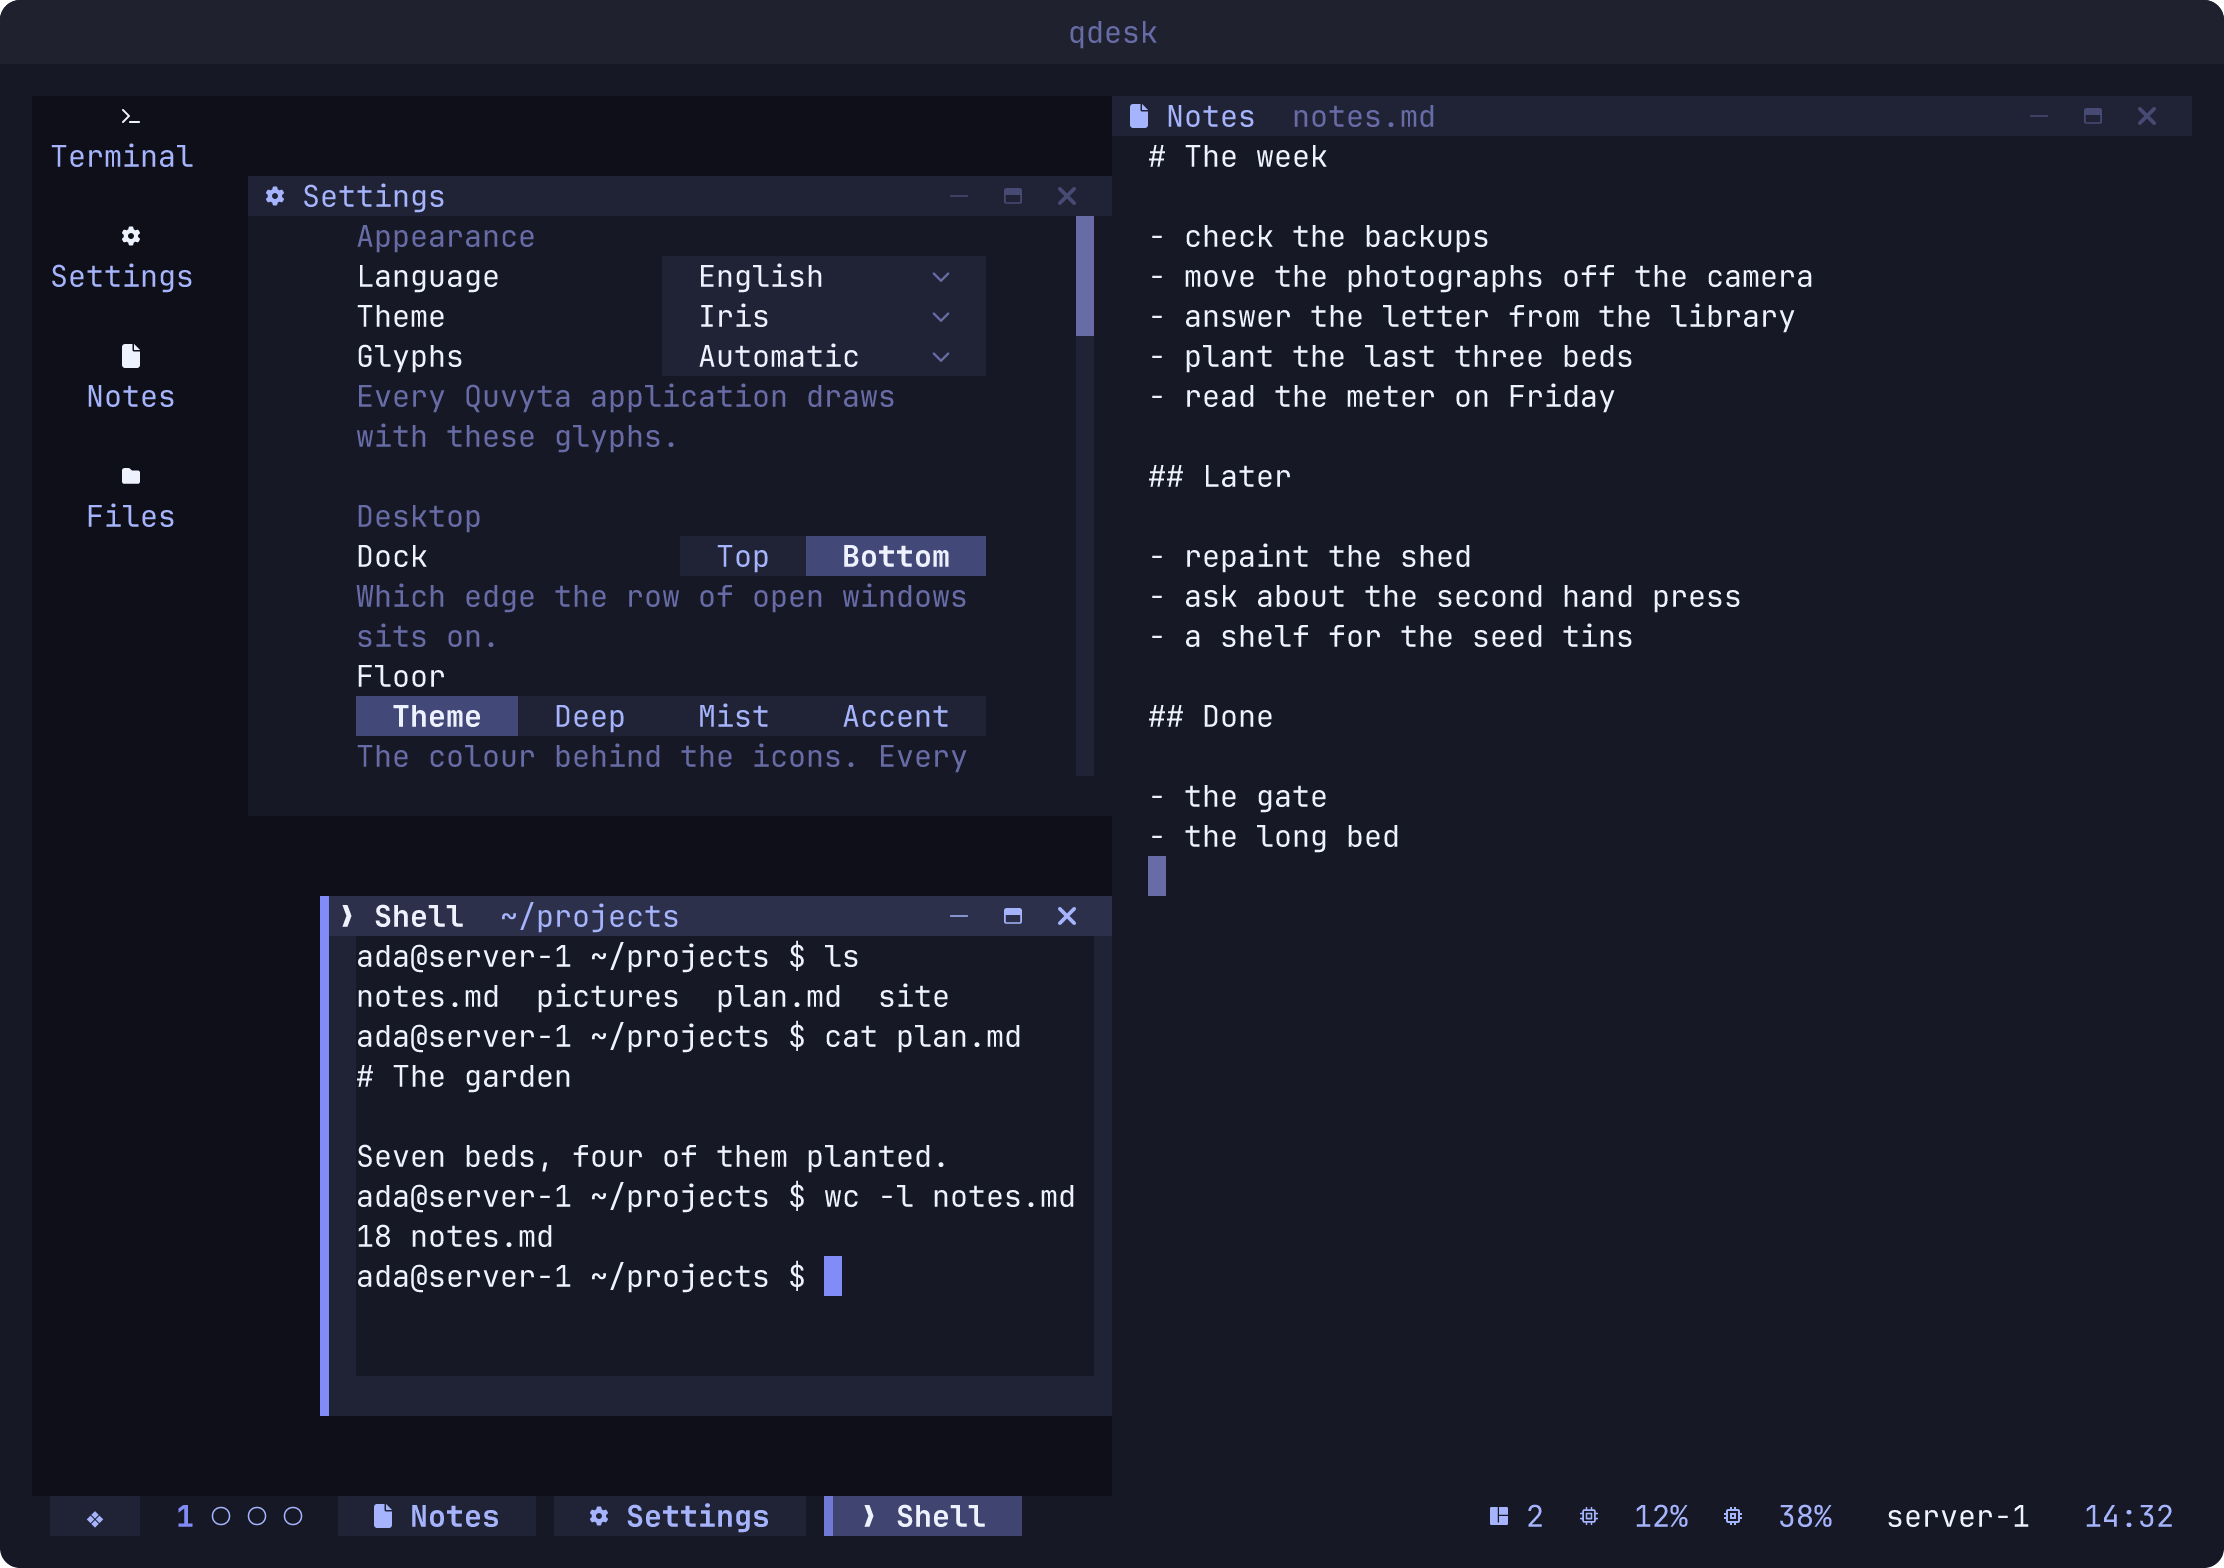The height and width of the screenshot is (1568, 2224).
Task: Click the note line "repaint the shed"
Action: 1328,557
